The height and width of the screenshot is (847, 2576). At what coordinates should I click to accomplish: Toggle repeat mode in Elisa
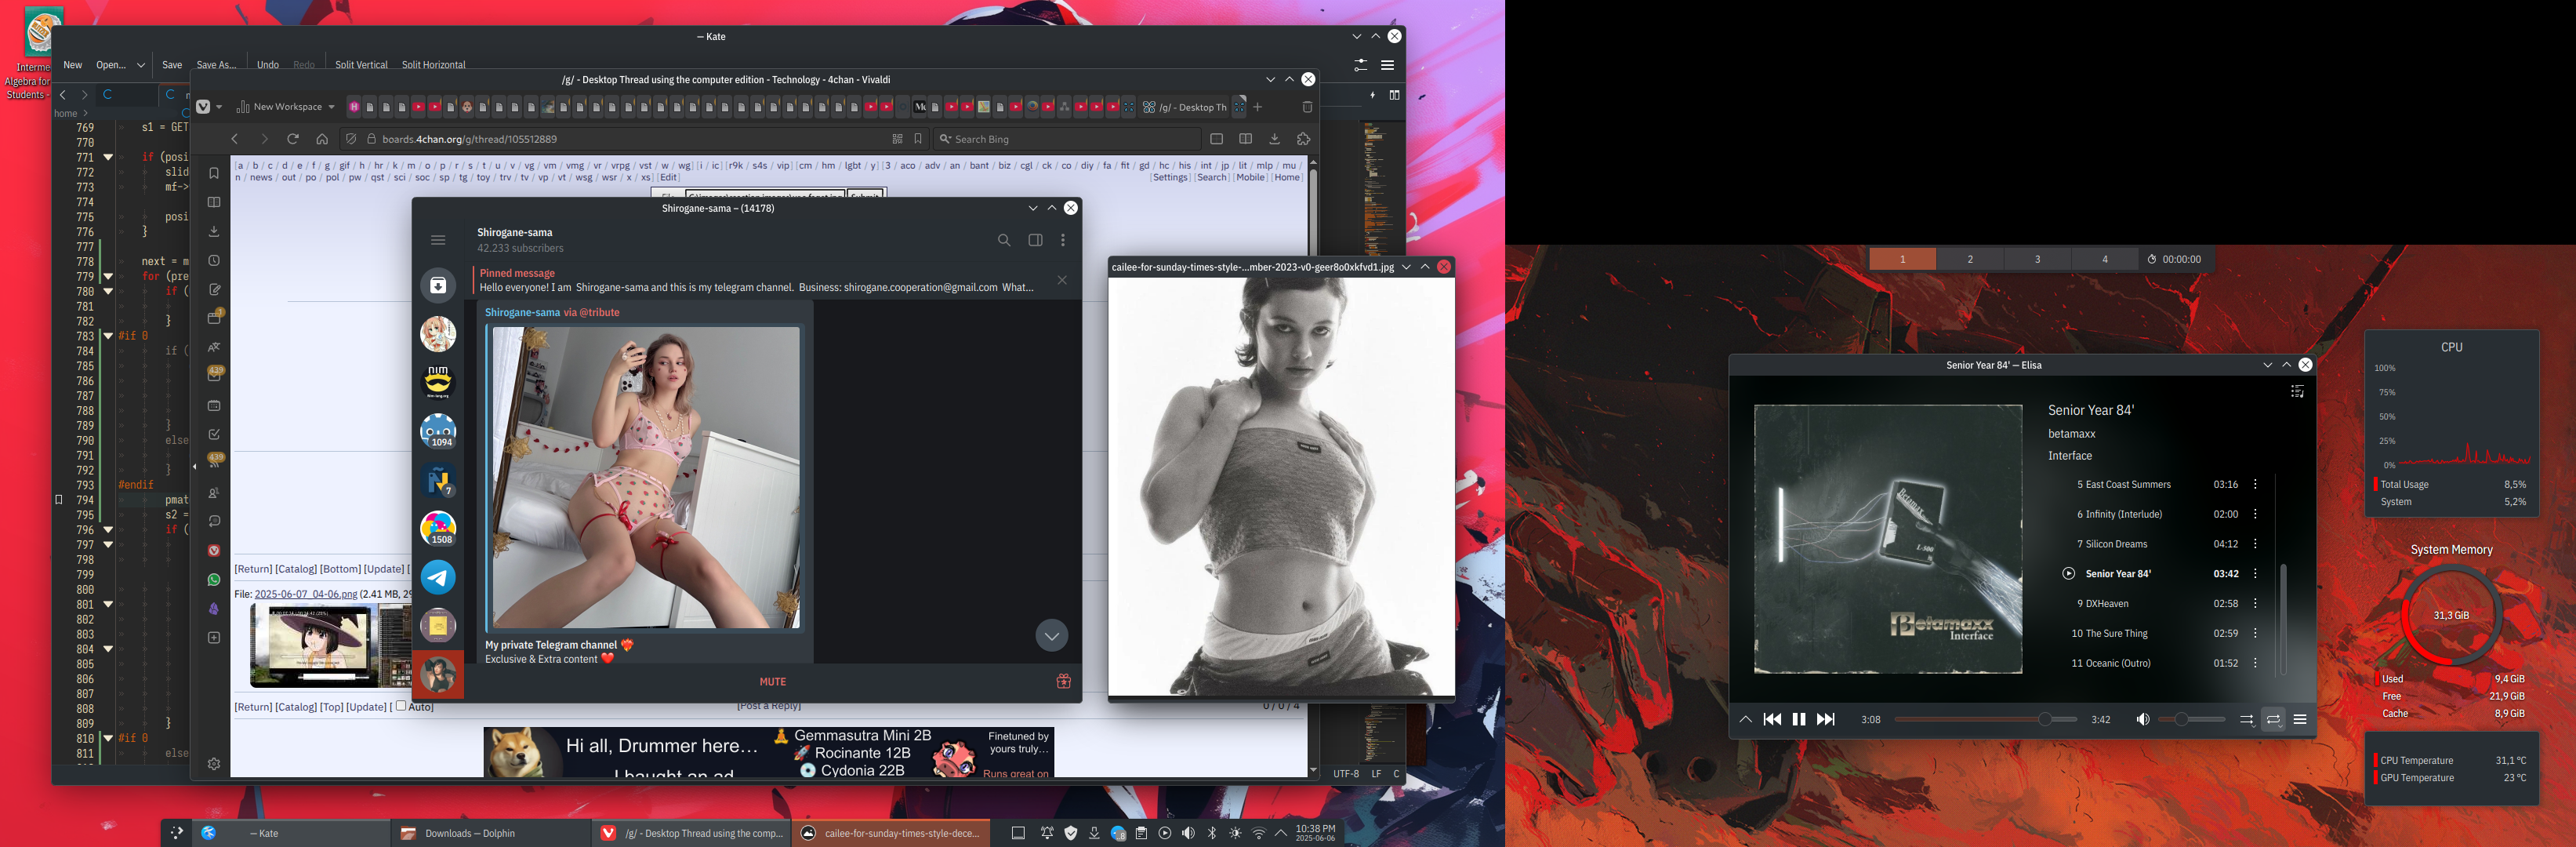[2273, 719]
